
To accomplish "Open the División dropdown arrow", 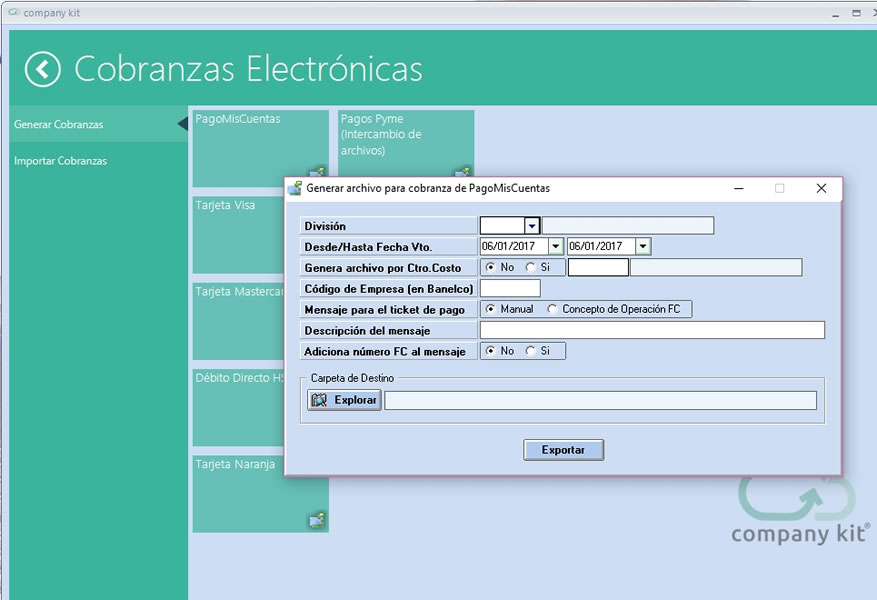I will (x=532, y=226).
